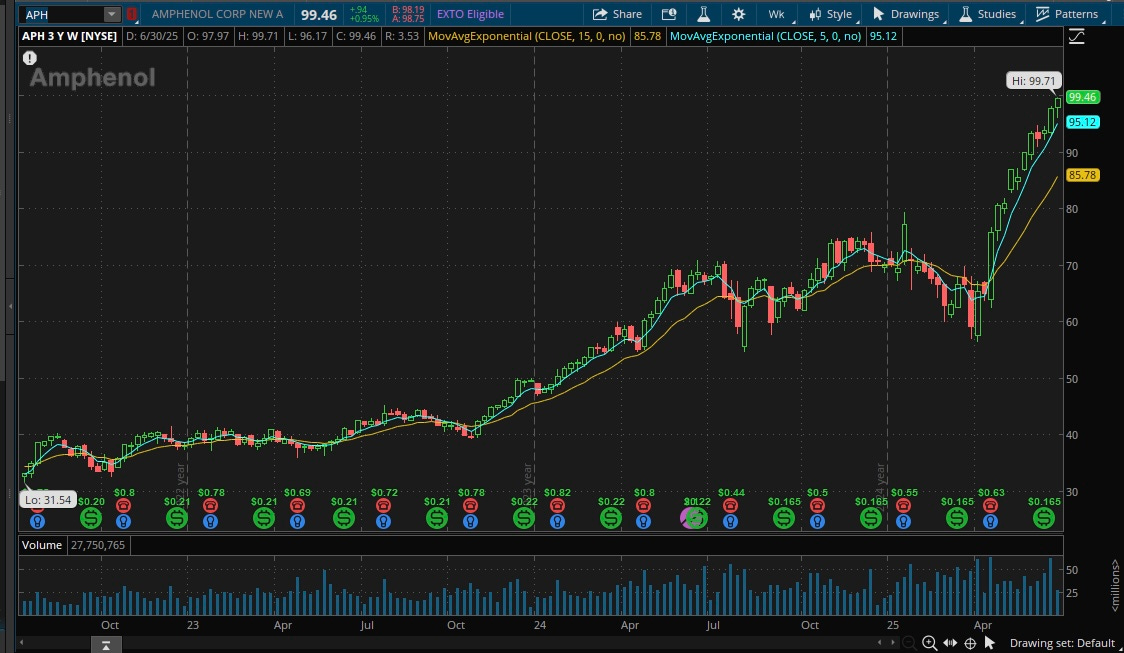The height and width of the screenshot is (653, 1124).
Task: Click the zoom in magnifier icon
Action: 930,643
